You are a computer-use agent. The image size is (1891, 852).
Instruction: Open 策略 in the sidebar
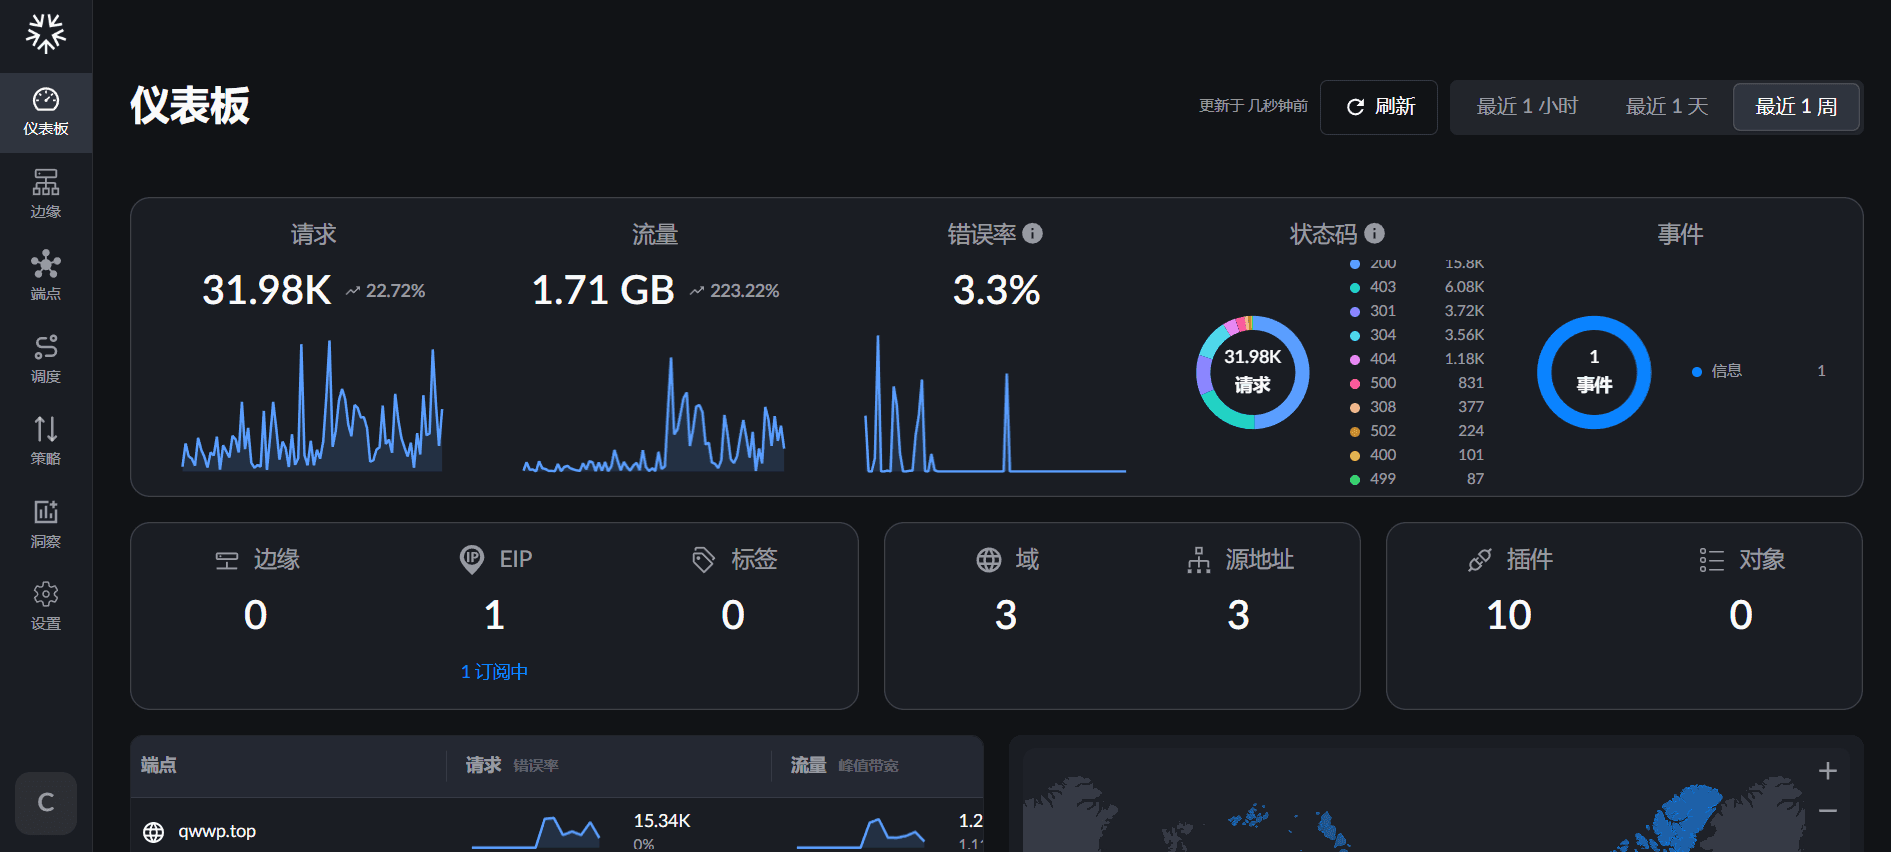pyautogui.click(x=46, y=441)
